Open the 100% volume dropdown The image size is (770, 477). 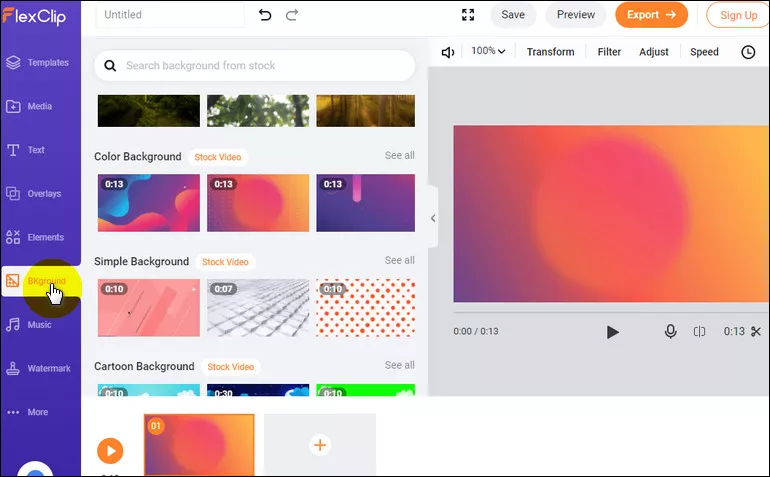(488, 51)
